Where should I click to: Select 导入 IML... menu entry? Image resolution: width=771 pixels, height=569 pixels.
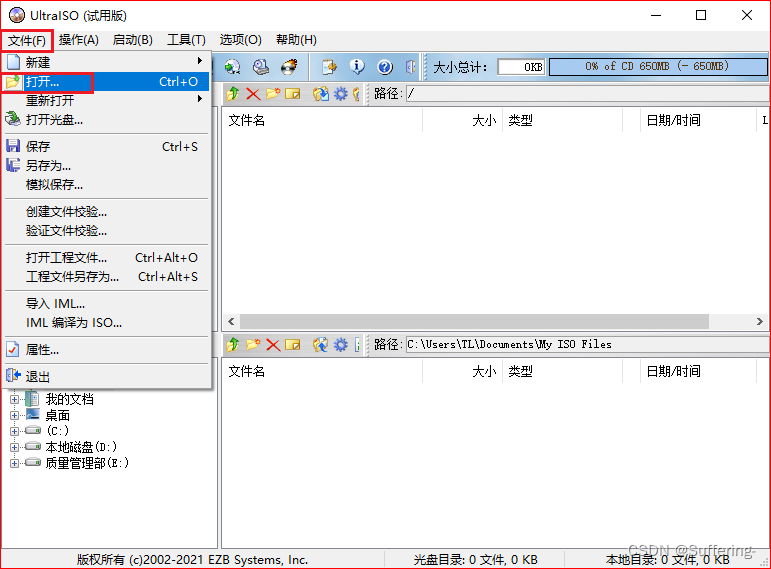107,303
